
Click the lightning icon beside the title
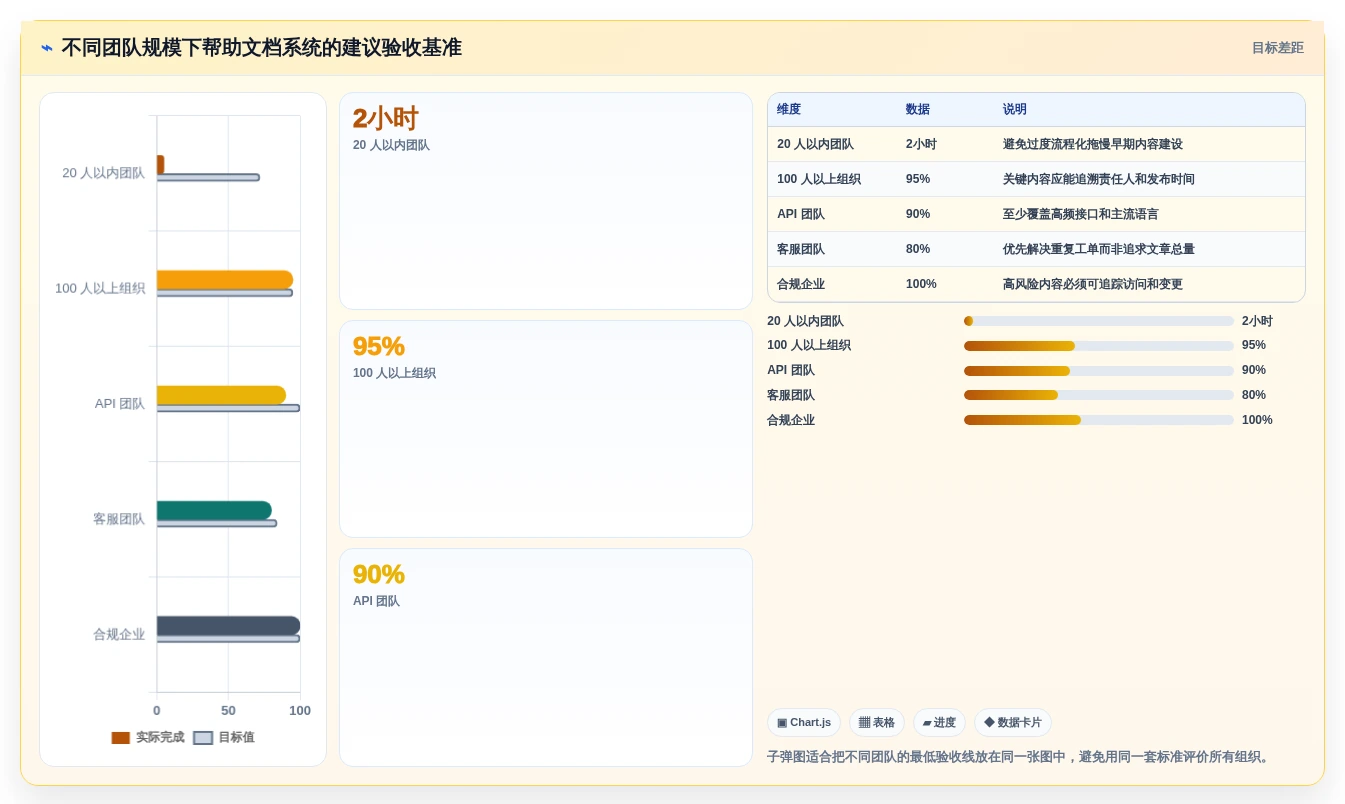click(x=47, y=48)
